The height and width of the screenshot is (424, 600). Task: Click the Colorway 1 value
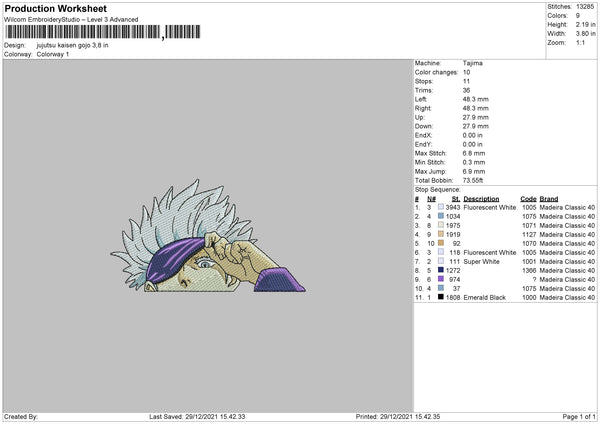point(53,54)
